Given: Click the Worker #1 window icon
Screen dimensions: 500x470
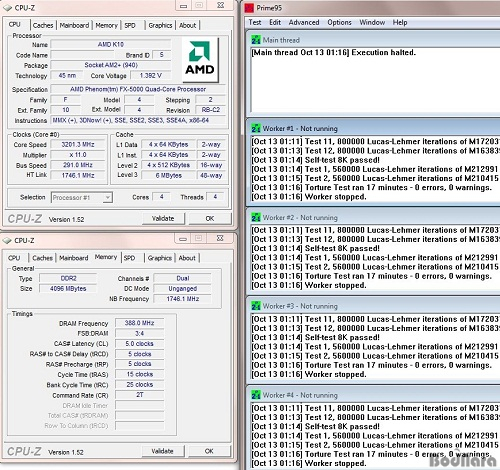Looking at the screenshot, I should [256, 129].
